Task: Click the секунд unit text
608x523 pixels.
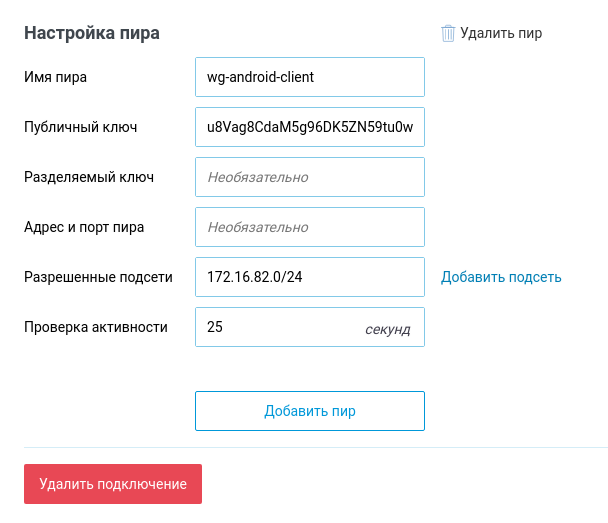Action: (x=388, y=330)
